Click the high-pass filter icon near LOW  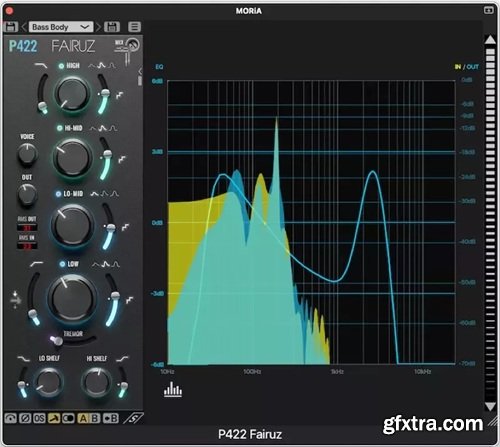37,264
